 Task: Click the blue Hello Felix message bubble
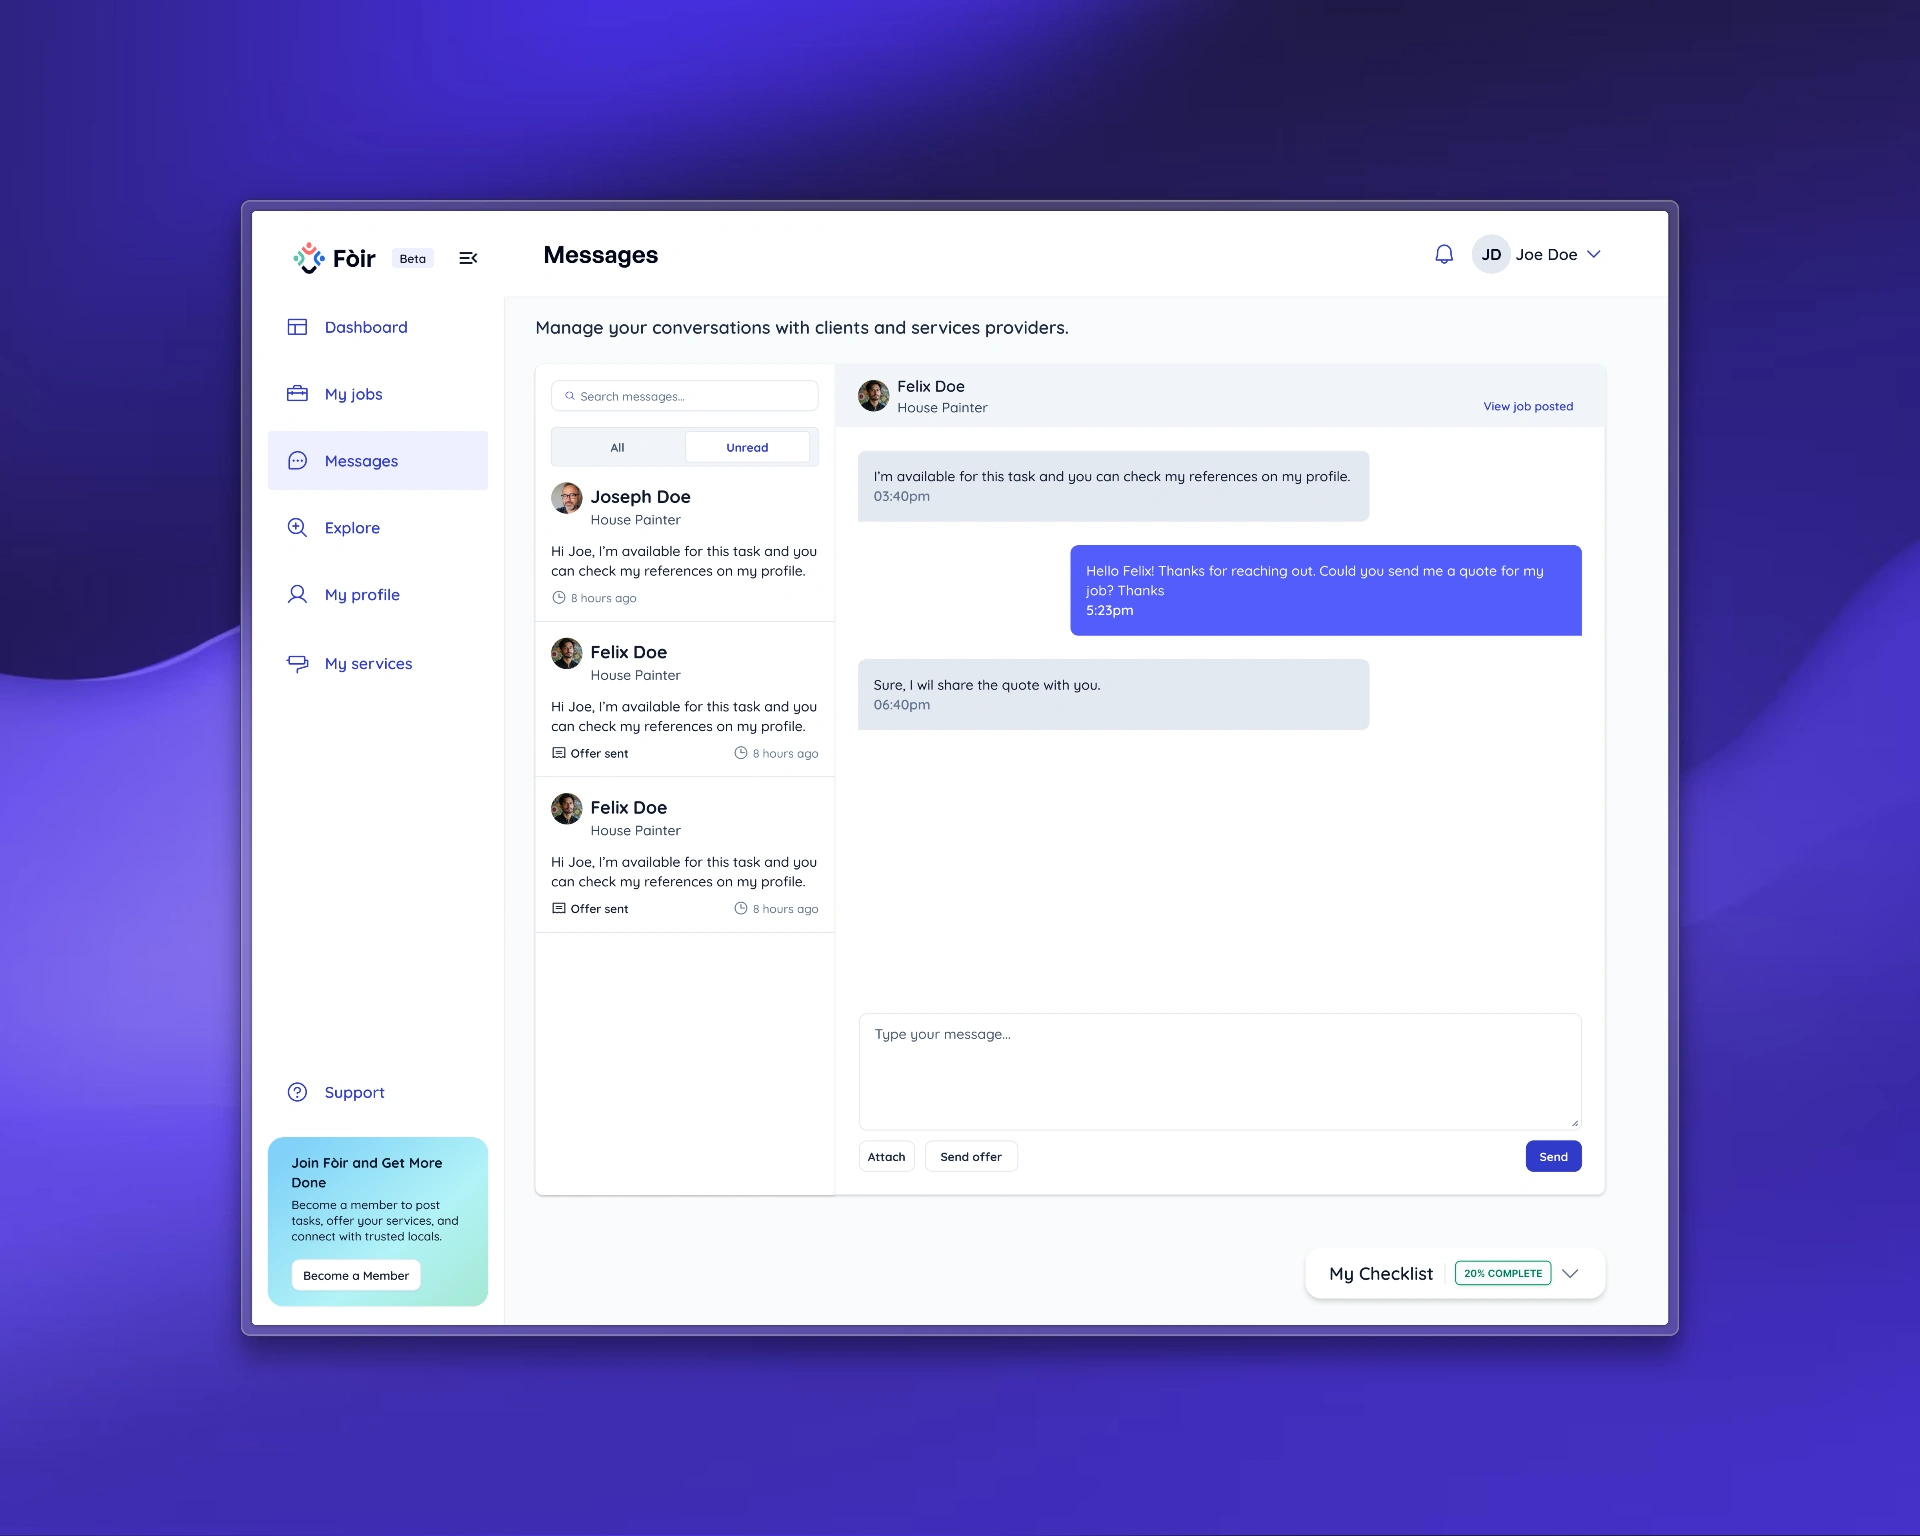pos(1326,590)
